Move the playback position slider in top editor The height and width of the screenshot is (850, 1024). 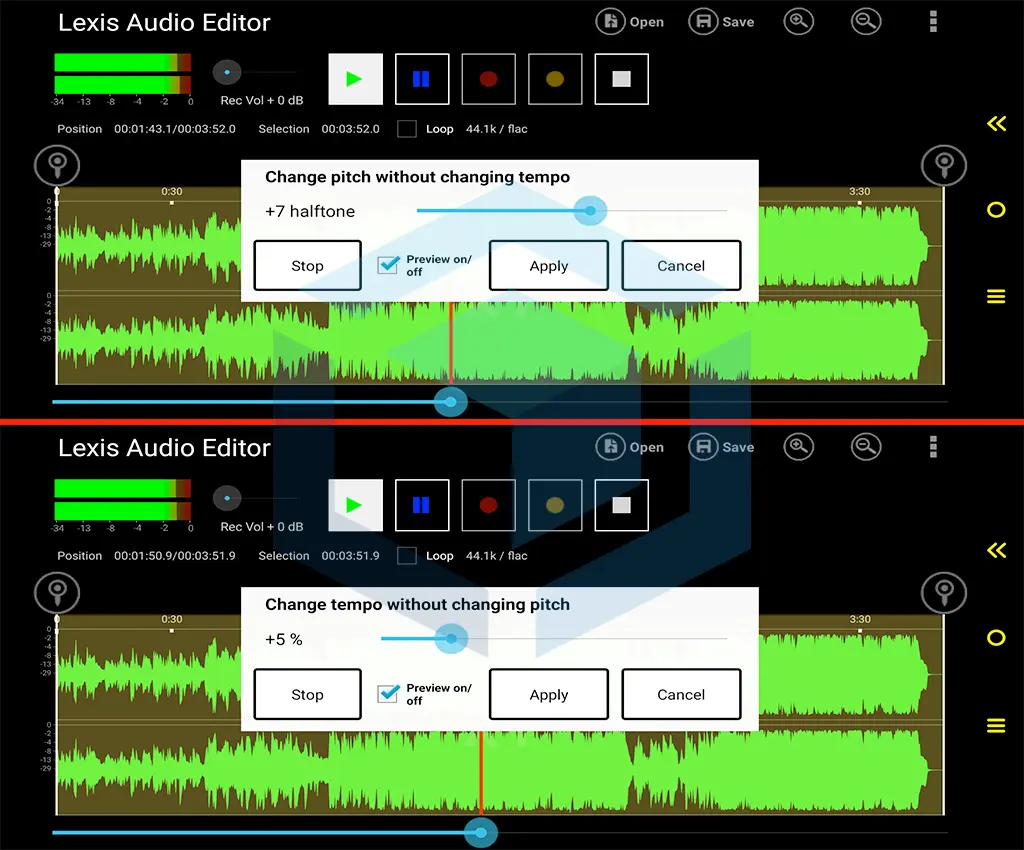point(451,402)
